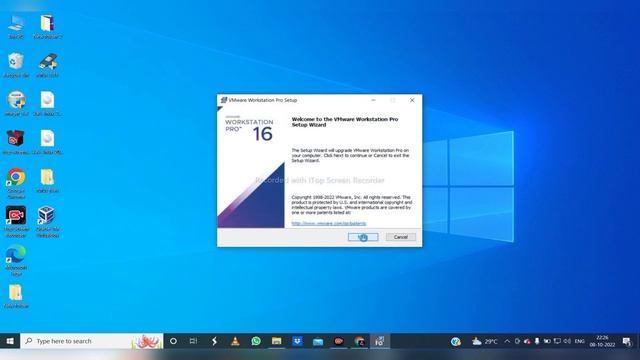Open the volume control tray icon

[x=567, y=341]
